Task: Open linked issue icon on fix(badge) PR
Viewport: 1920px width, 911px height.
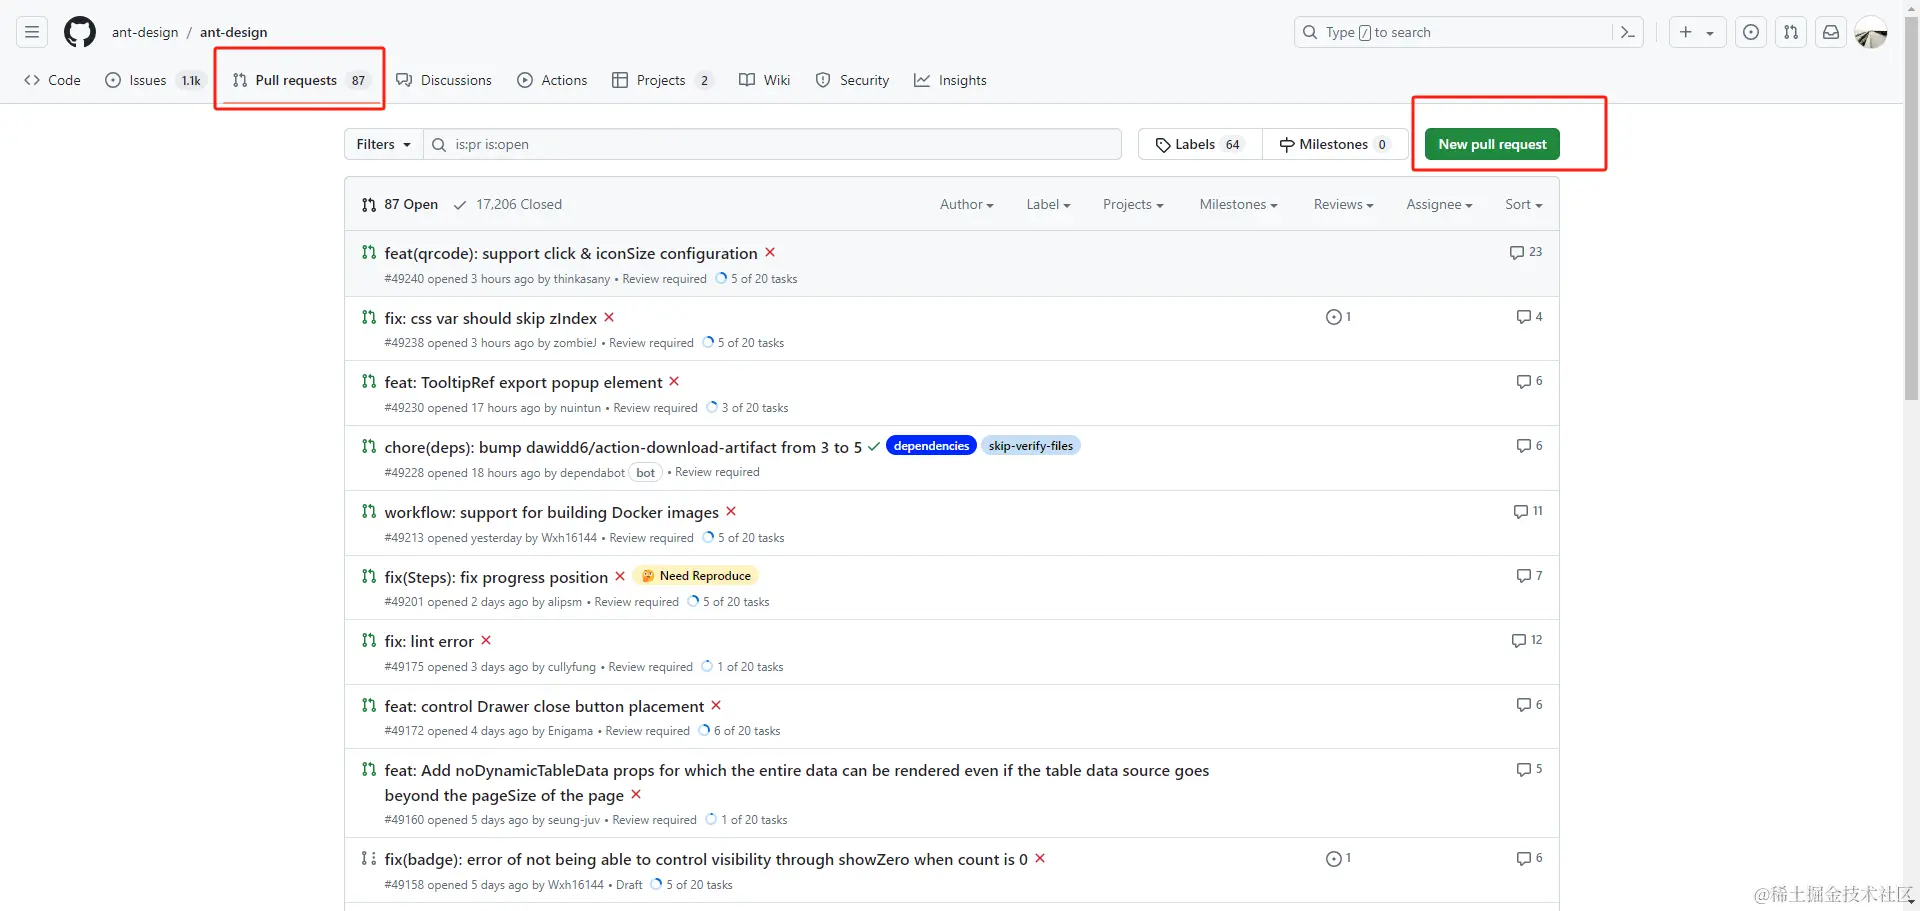Action: click(x=1338, y=858)
